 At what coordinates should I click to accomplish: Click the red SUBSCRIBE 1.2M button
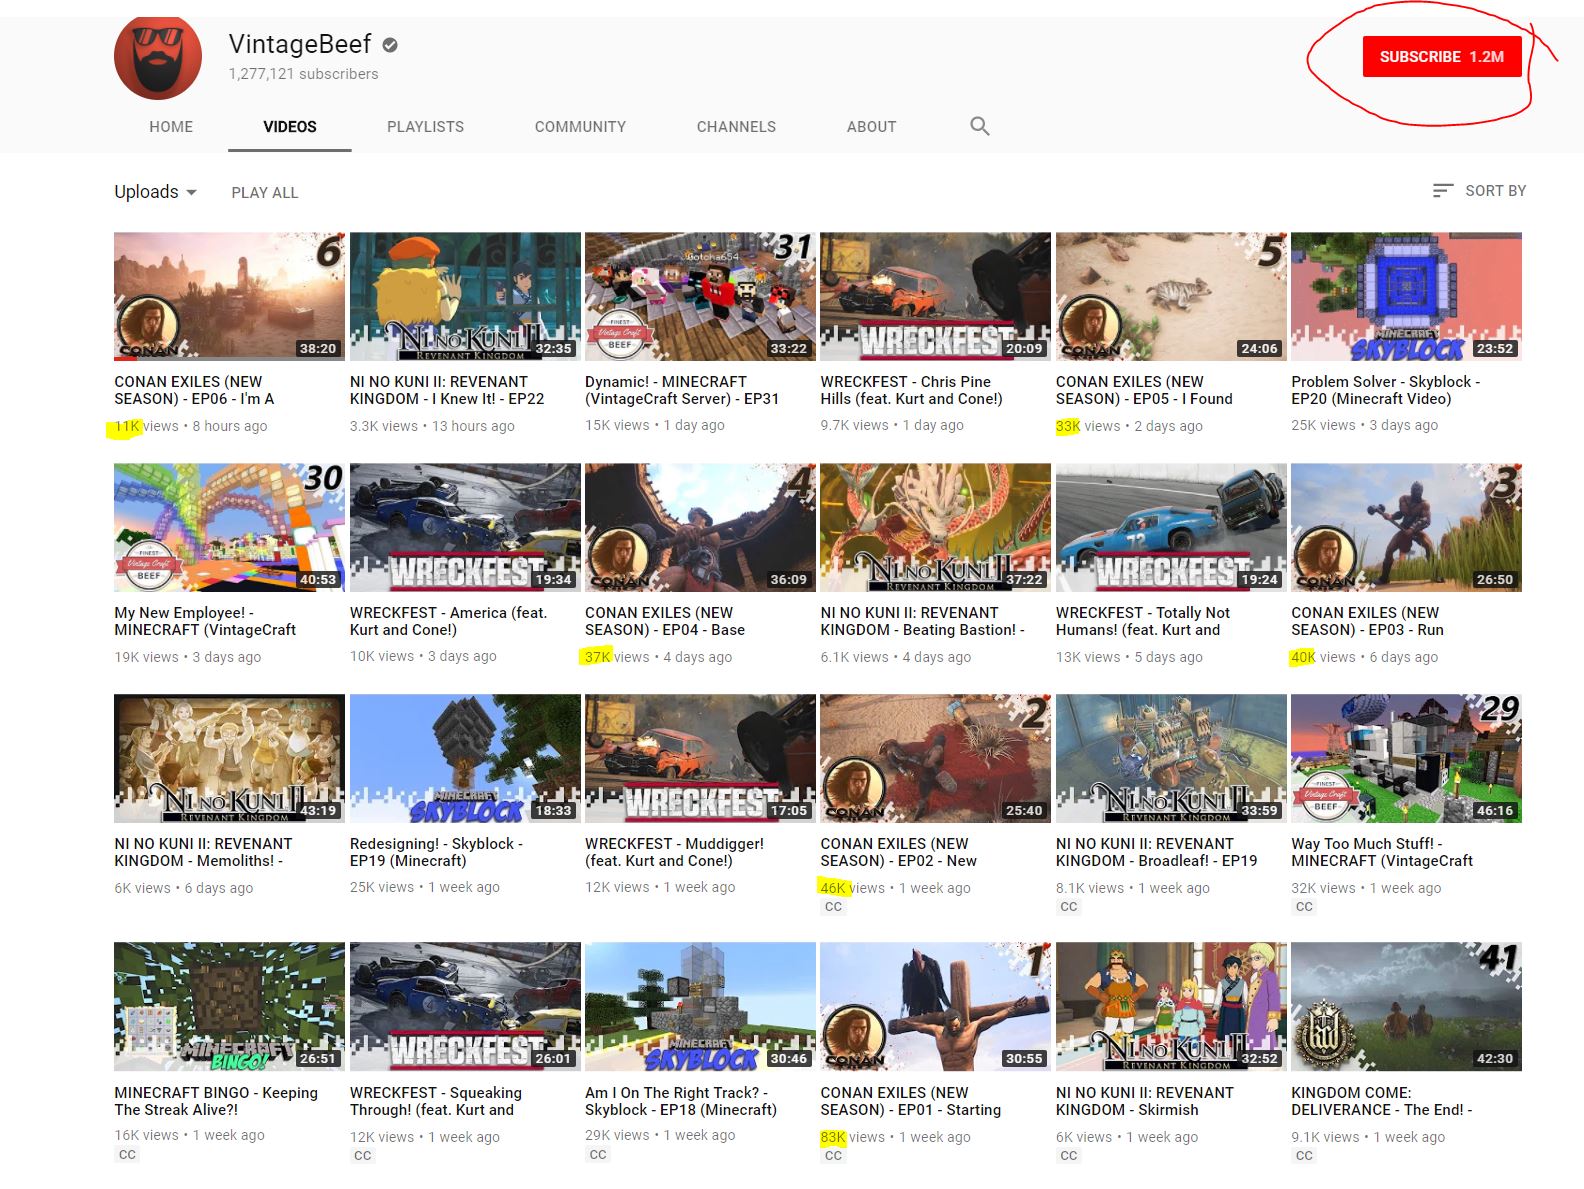pos(1442,57)
